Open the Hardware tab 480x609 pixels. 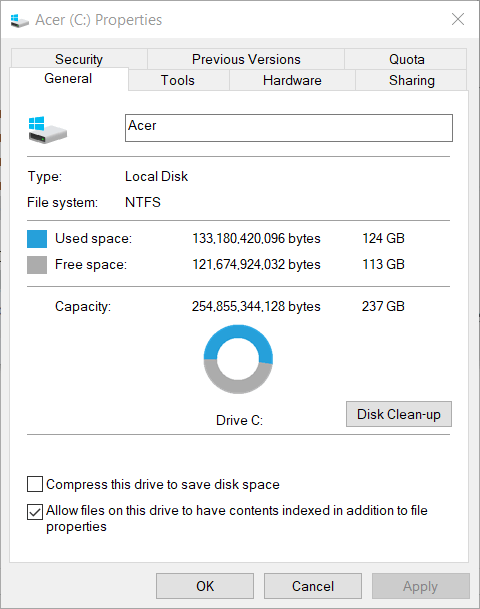[x=292, y=80]
